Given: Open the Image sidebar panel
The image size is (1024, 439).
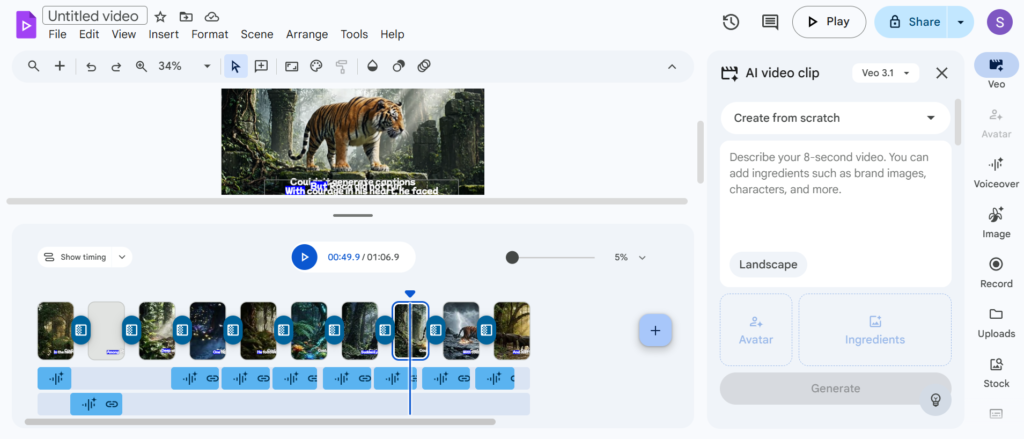Looking at the screenshot, I should tap(996, 223).
